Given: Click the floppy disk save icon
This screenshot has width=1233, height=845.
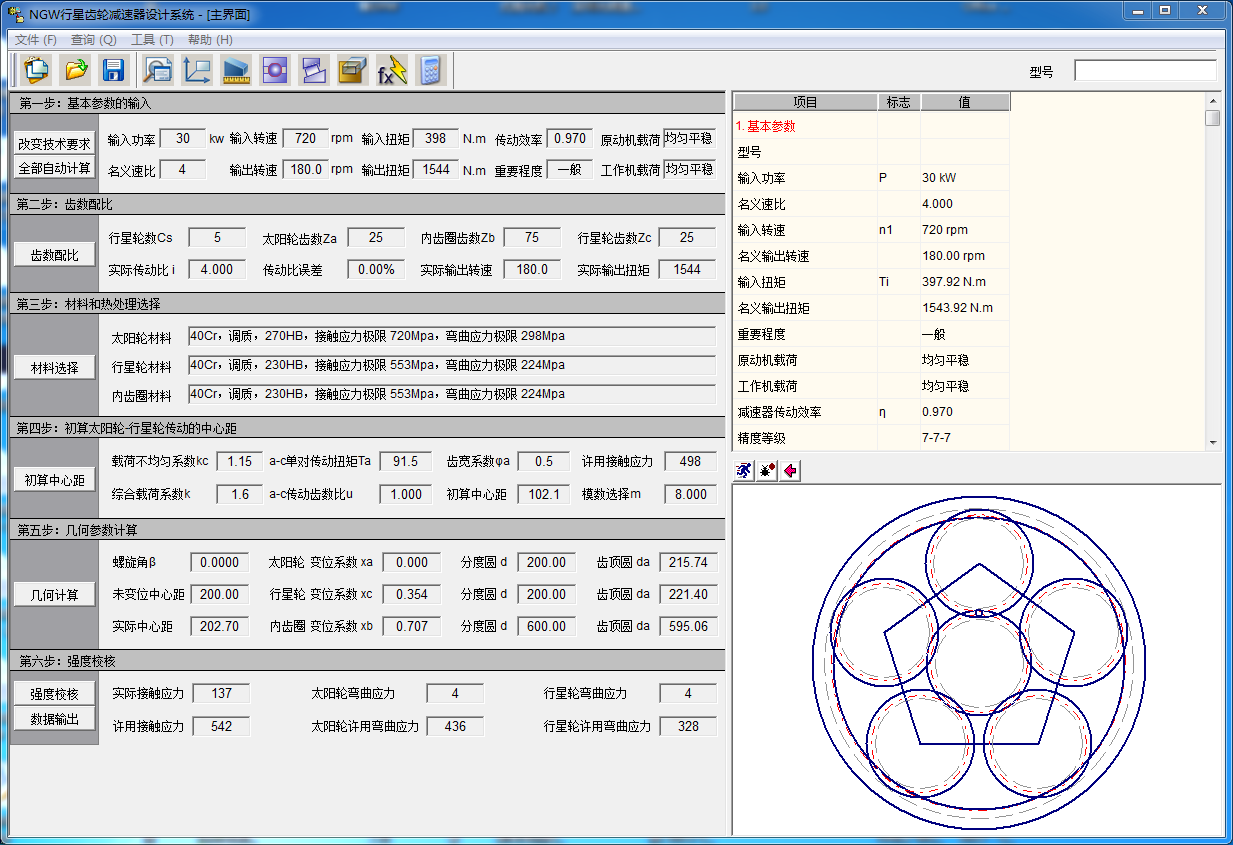Looking at the screenshot, I should point(113,70).
